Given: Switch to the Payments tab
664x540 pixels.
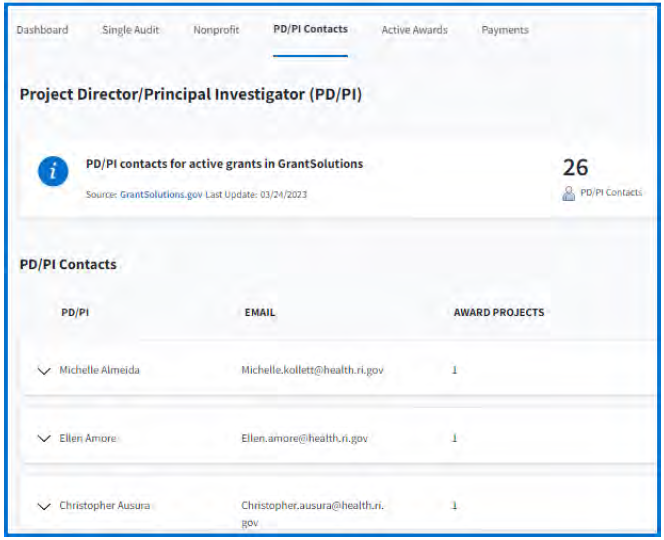Looking at the screenshot, I should [505, 30].
